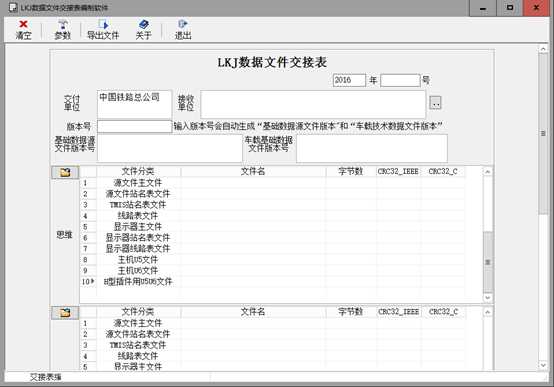Select upper table row 1 源文件主文件
This screenshot has width=554, height=387.
click(x=272, y=183)
